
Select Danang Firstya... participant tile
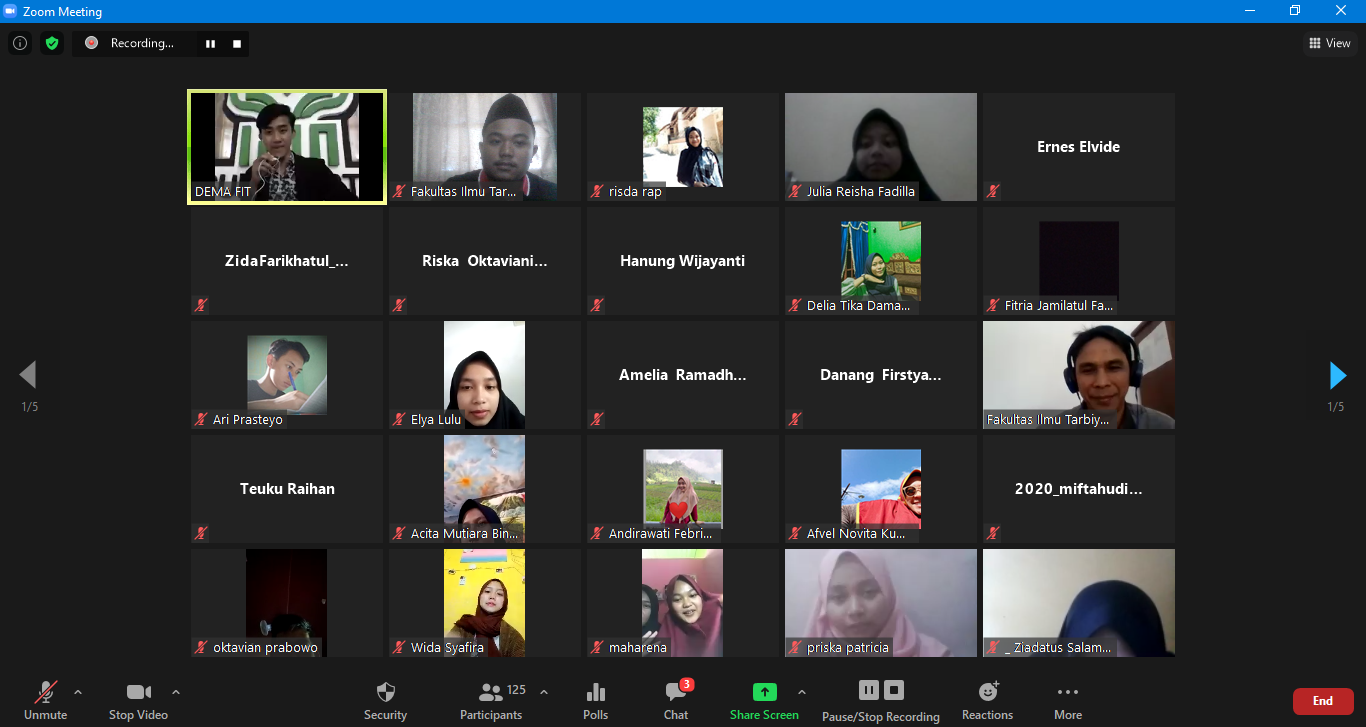click(x=881, y=375)
